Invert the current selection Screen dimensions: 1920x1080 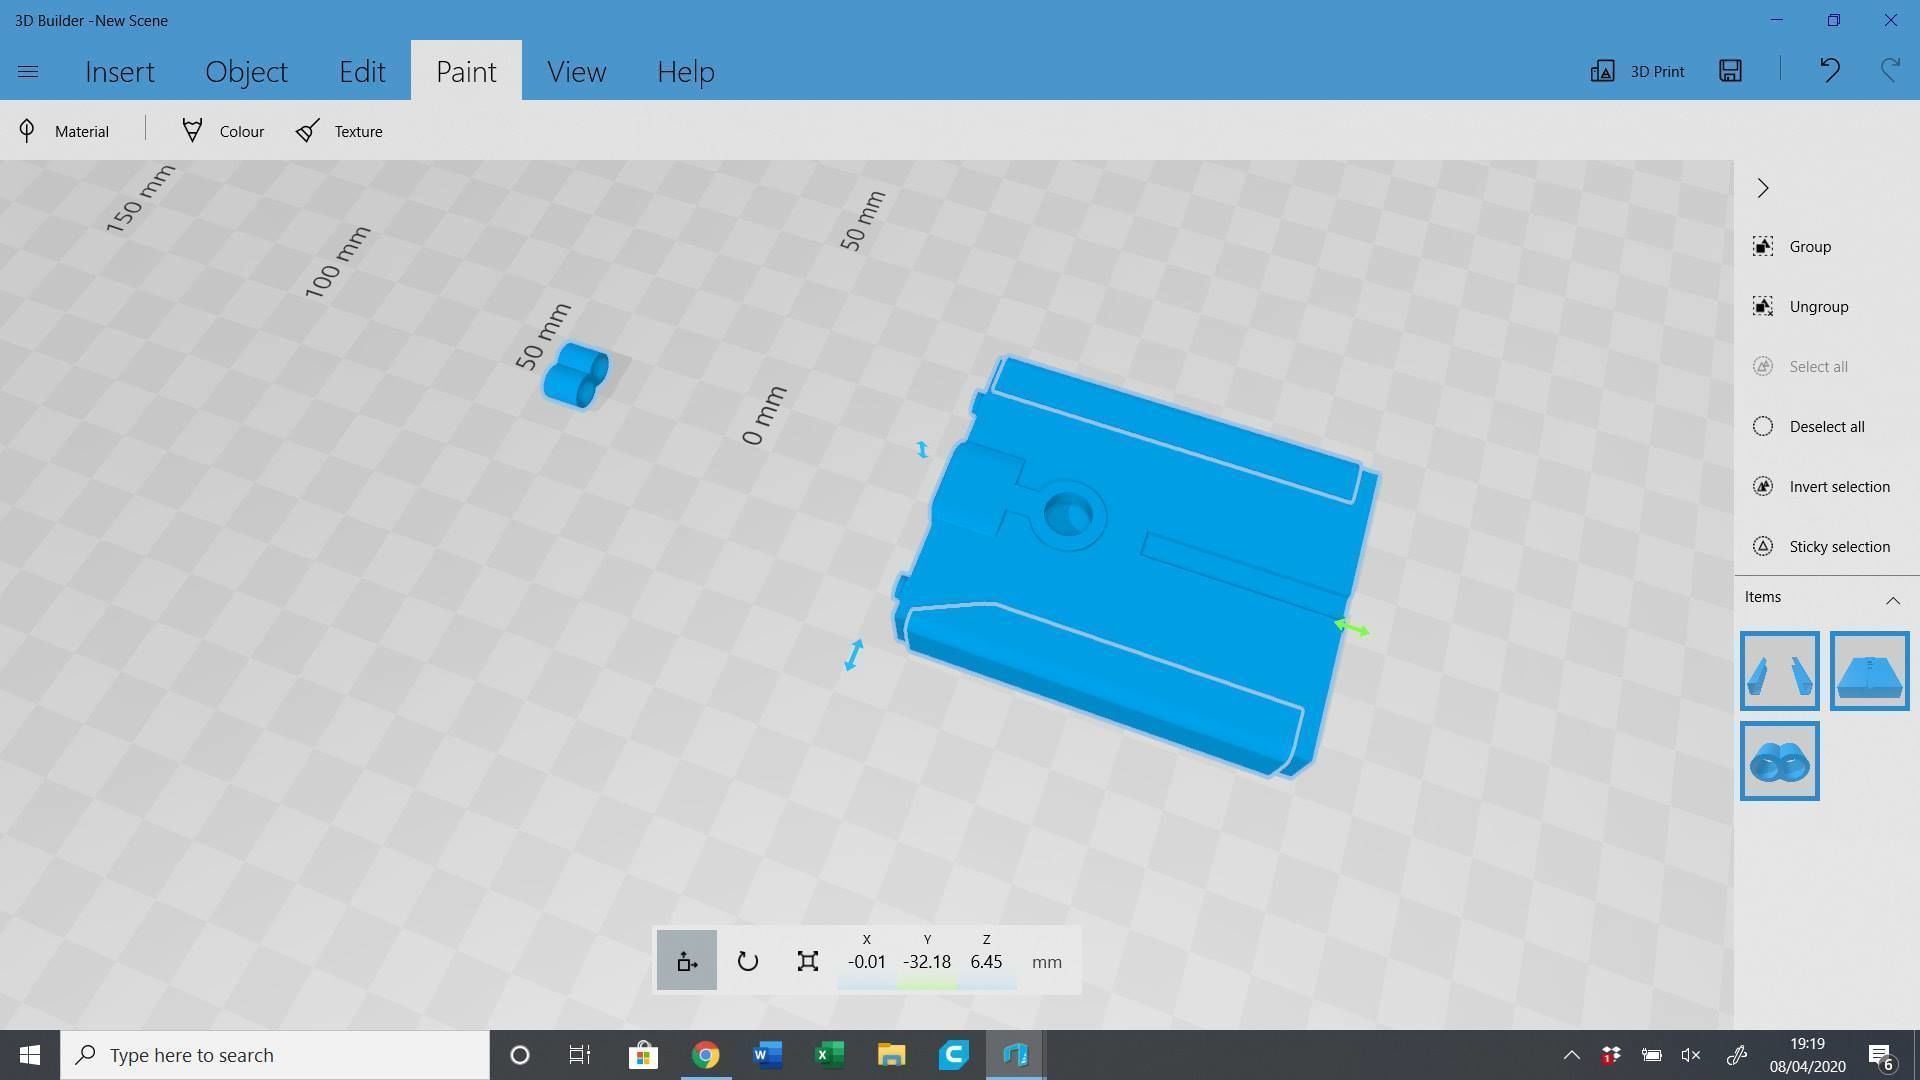coord(1838,486)
